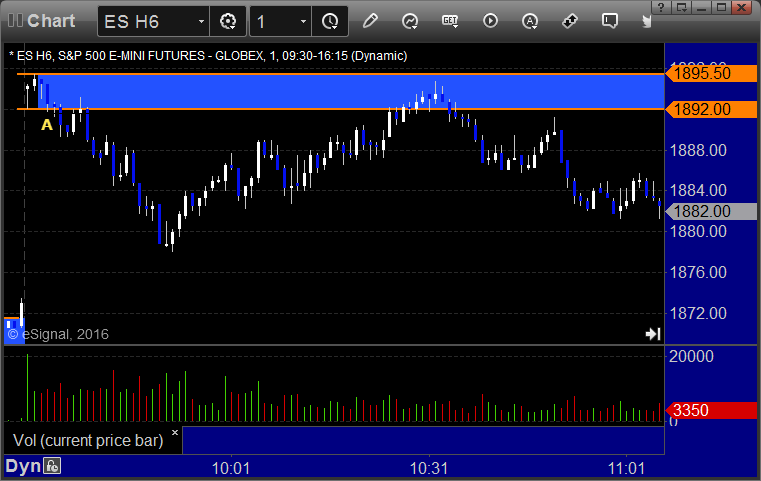
Task: Close the Vol study pane with x
Action: point(175,432)
